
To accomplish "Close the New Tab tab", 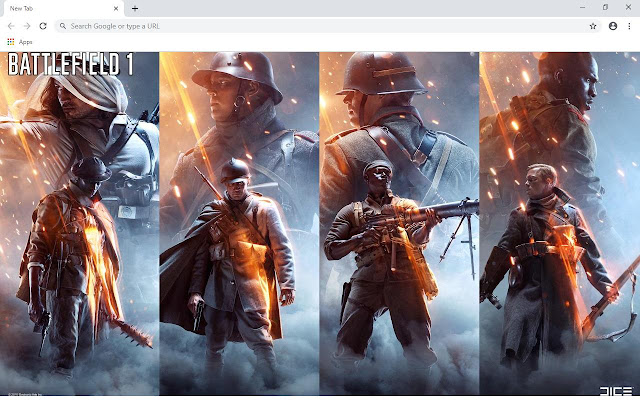I will click(x=116, y=8).
